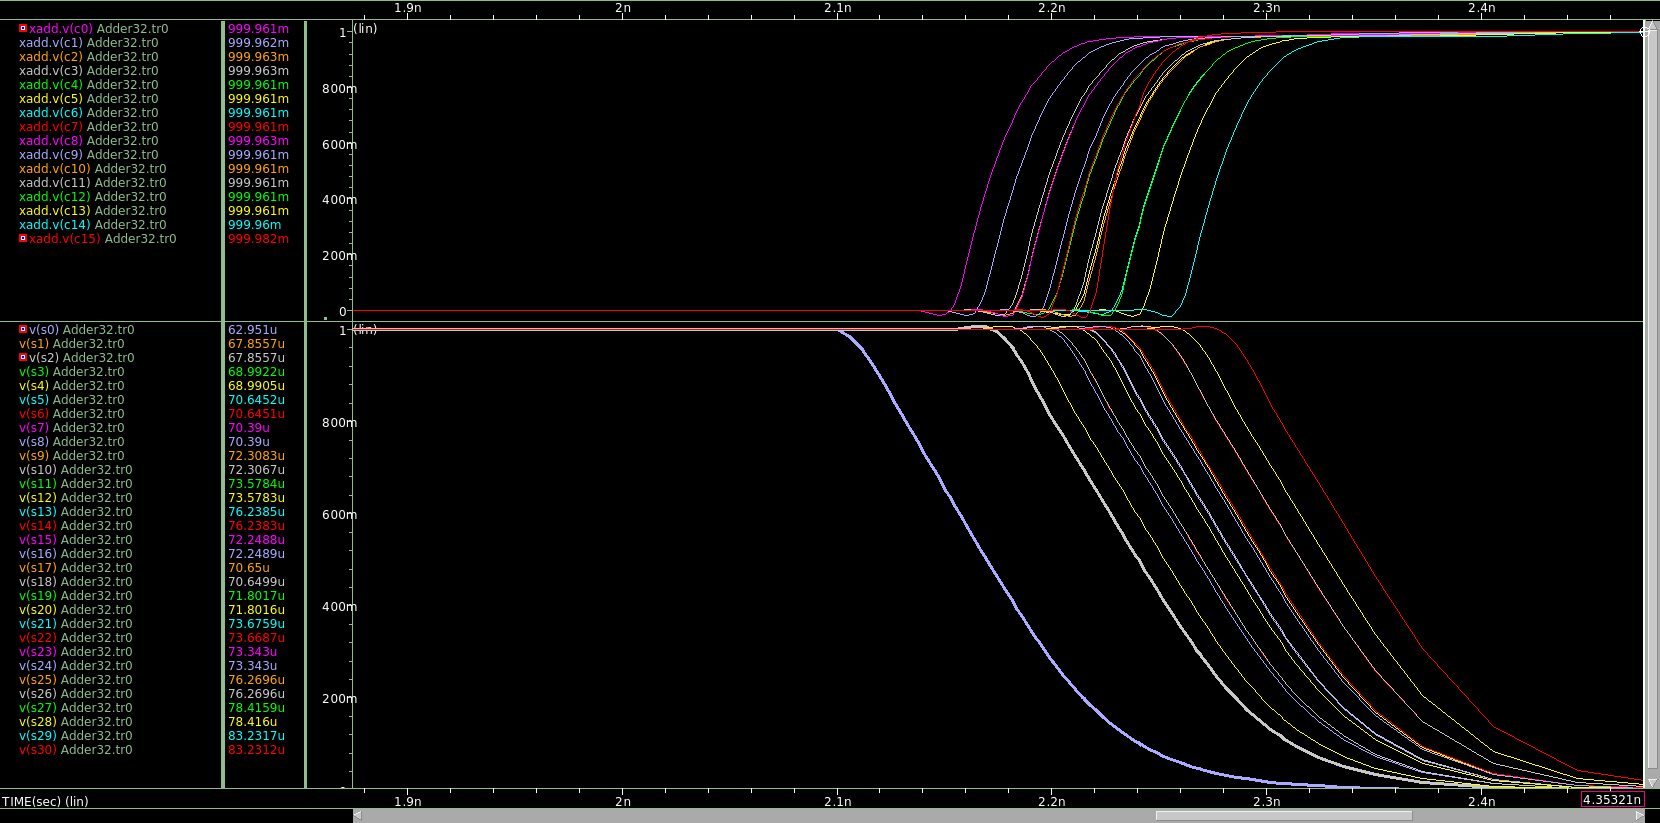Click the red marker icon beside xadd.v(c0)
Viewport: 1660px width, 823px height.
tap(23, 28)
